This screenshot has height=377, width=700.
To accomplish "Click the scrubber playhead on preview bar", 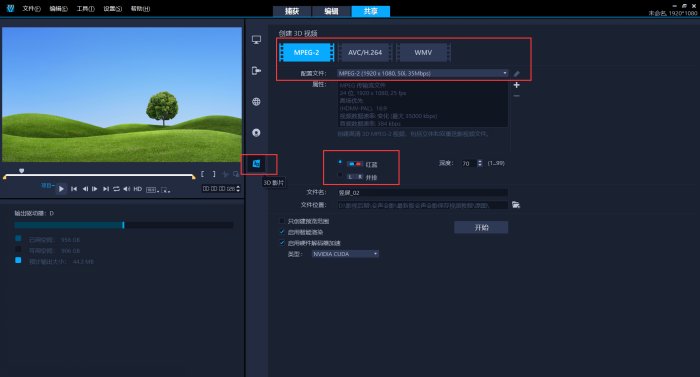I will coord(21,171).
